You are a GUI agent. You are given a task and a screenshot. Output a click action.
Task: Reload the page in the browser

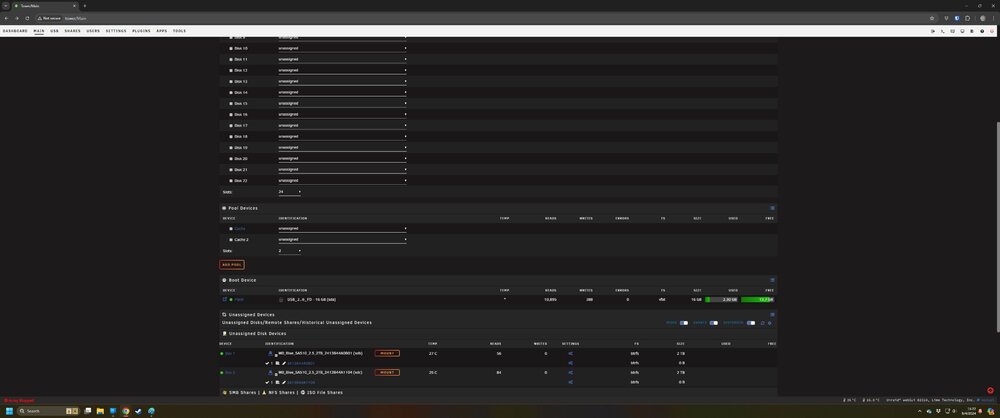[27, 18]
